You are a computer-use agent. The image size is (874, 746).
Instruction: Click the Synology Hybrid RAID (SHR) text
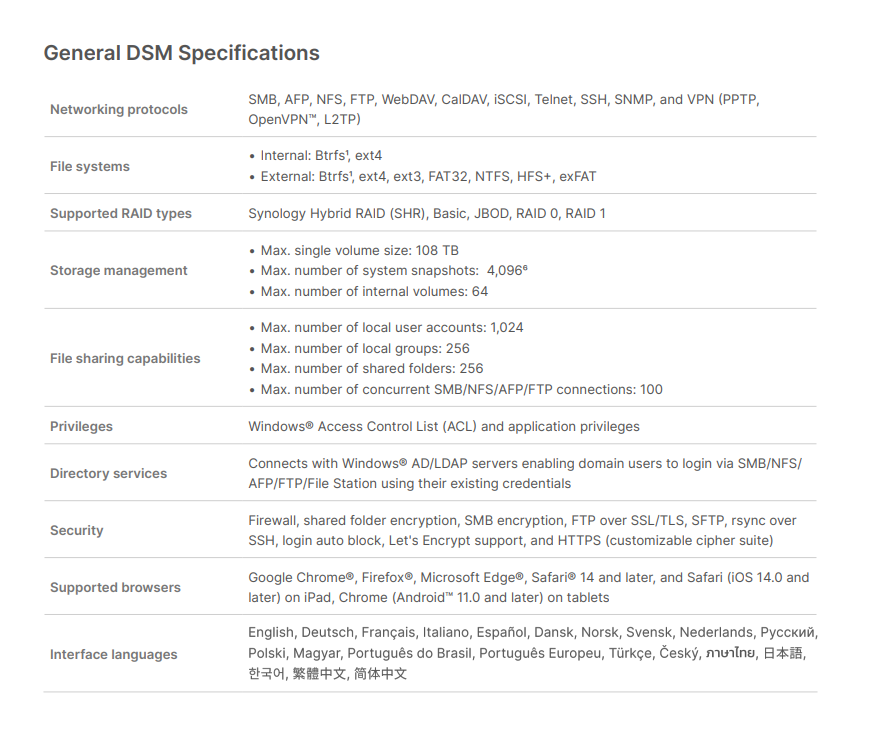pyautogui.click(x=338, y=214)
